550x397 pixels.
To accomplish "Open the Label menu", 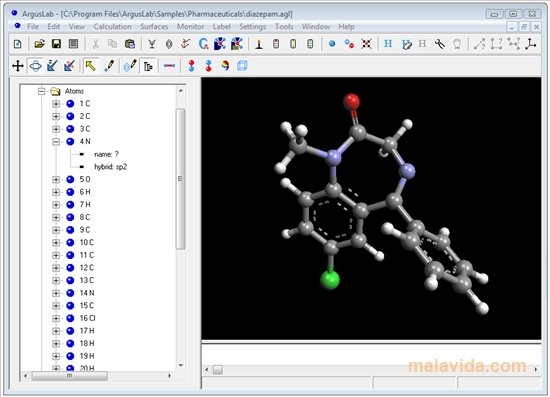I will [222, 27].
